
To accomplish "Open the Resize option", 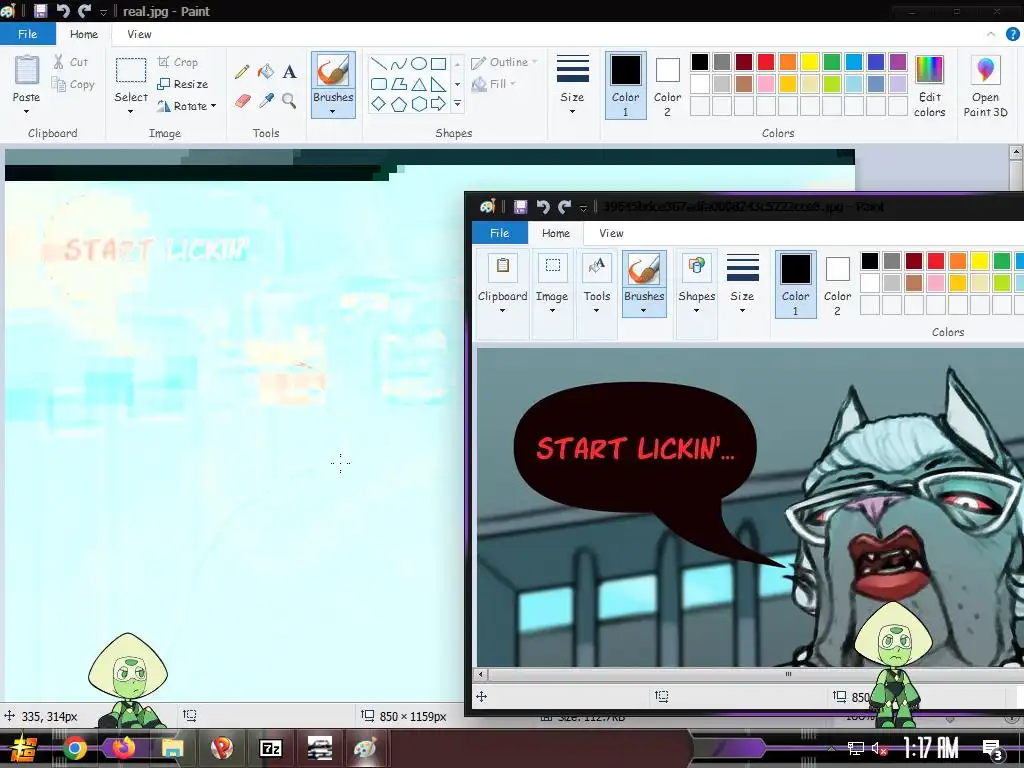I will (183, 84).
